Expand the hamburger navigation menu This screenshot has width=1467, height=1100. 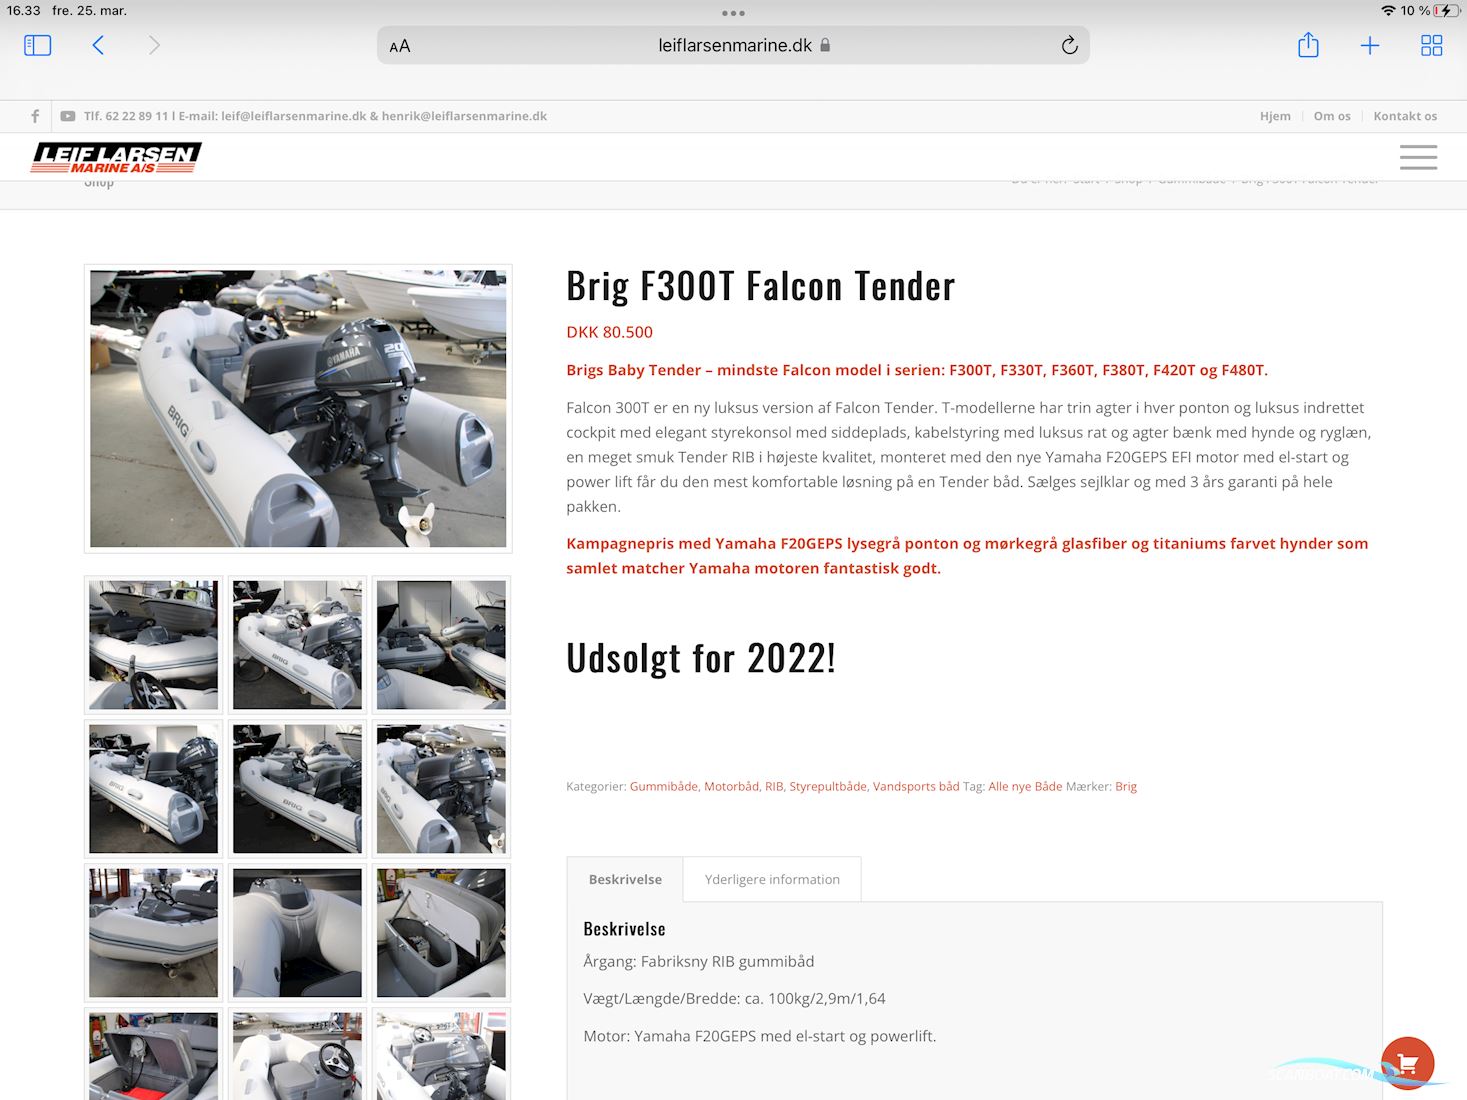[1418, 157]
